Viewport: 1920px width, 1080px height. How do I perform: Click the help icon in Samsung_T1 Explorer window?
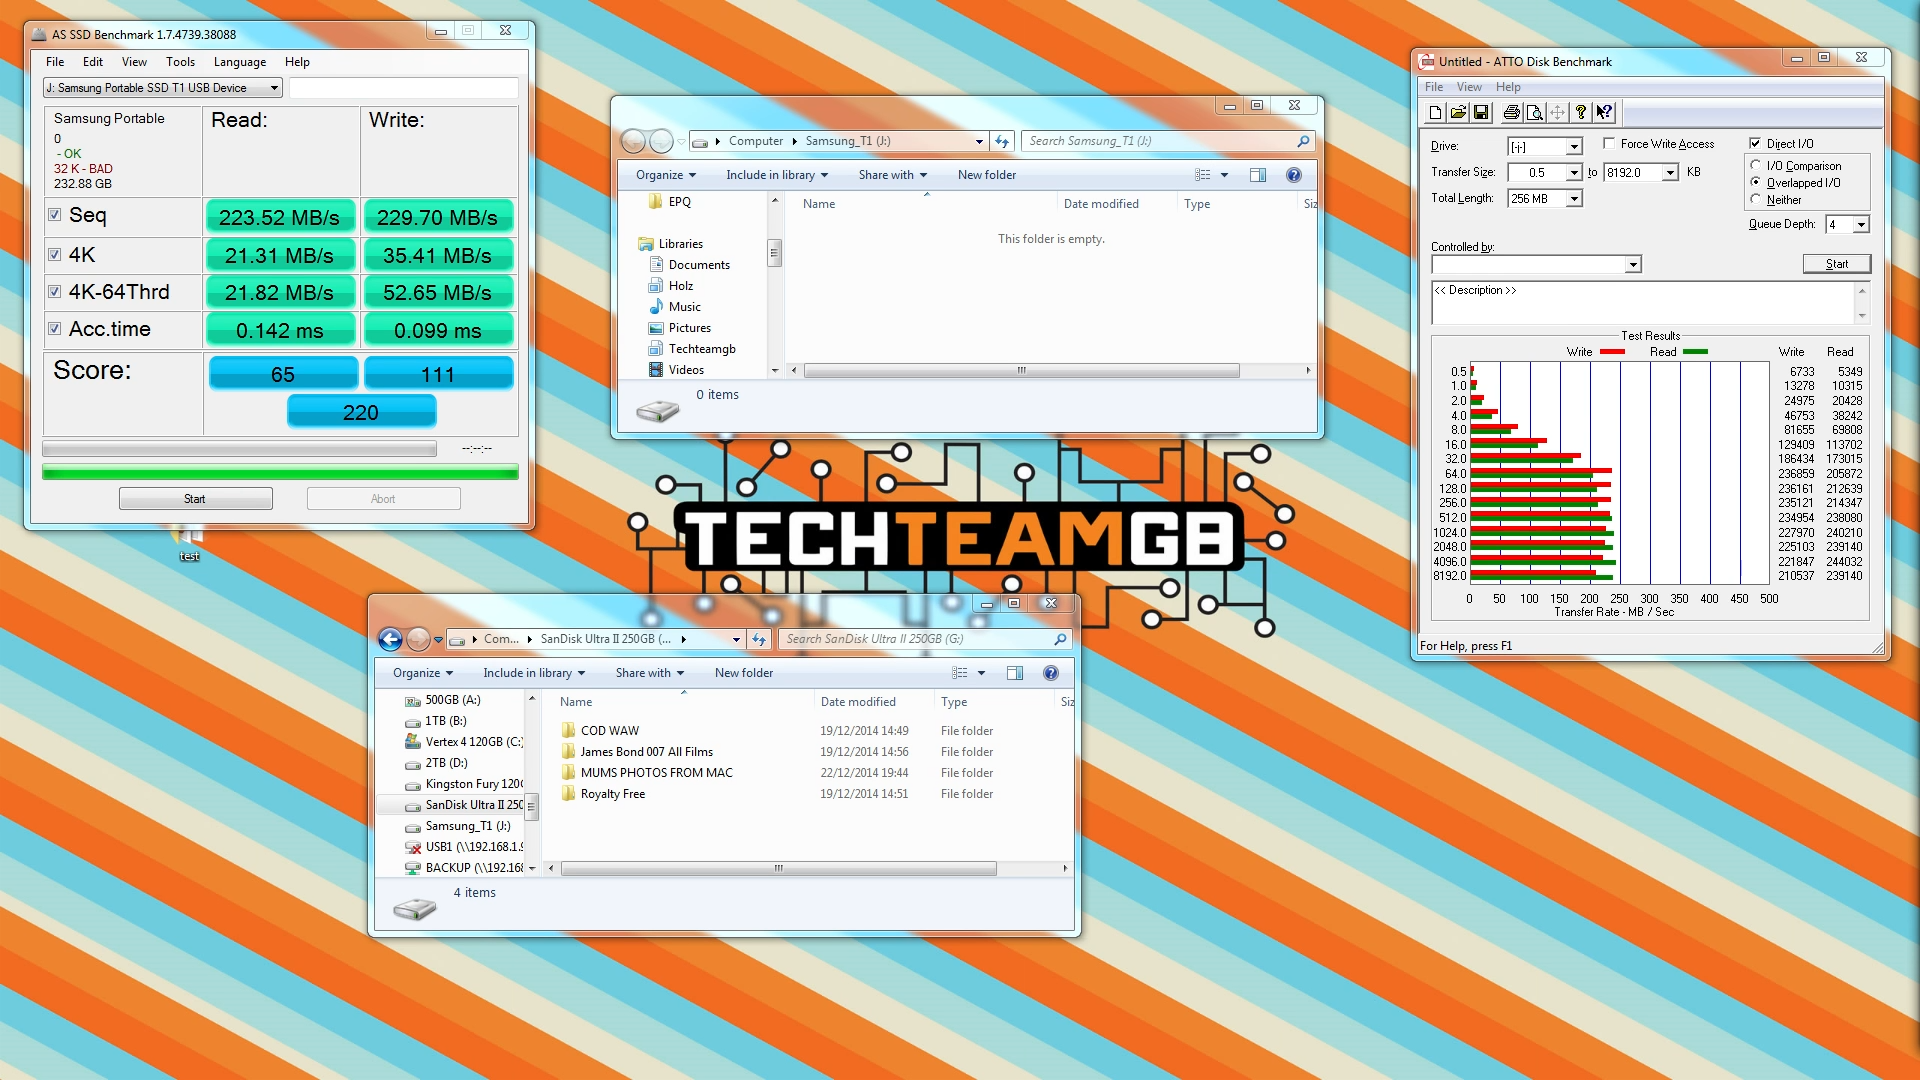coord(1293,175)
